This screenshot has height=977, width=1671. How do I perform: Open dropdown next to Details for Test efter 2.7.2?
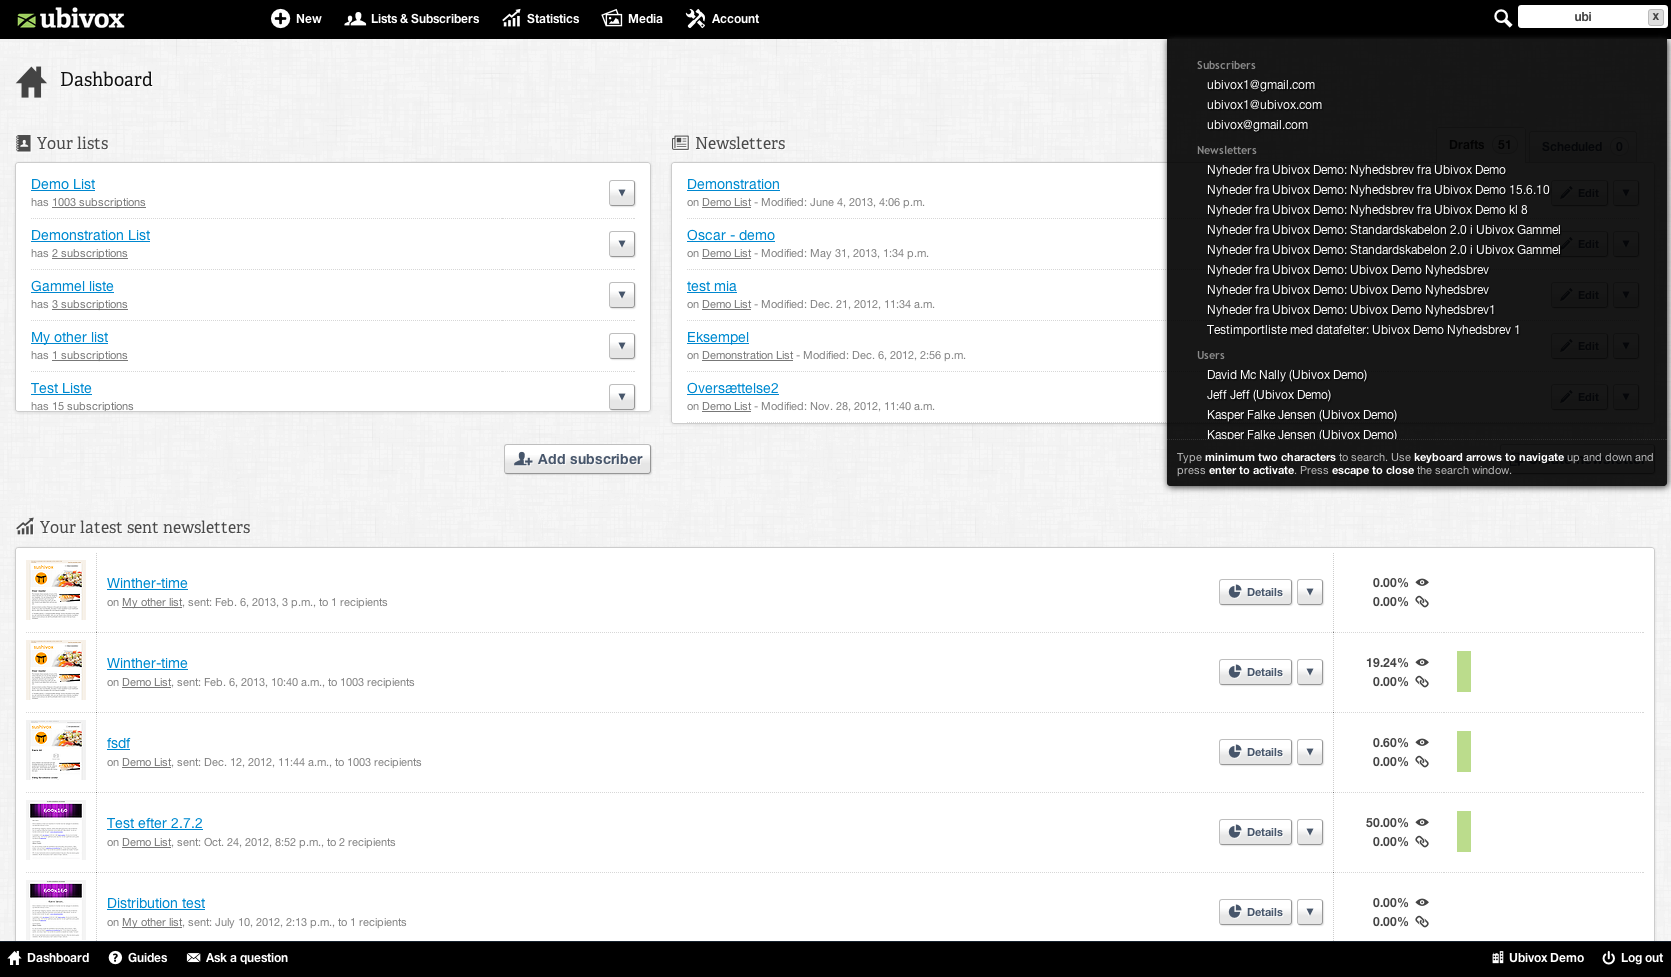tap(1310, 832)
